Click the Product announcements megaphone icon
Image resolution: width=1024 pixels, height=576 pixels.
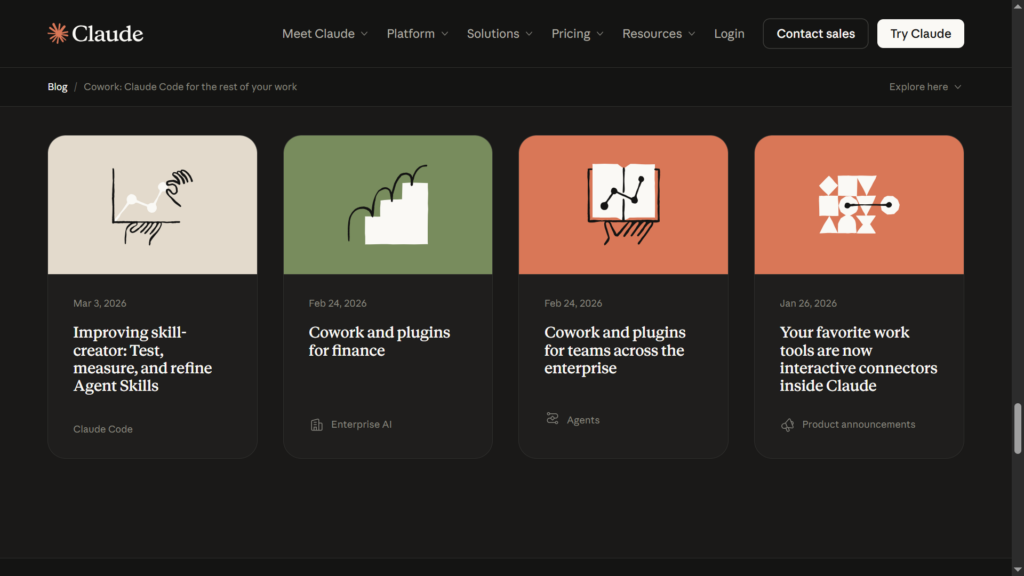788,425
